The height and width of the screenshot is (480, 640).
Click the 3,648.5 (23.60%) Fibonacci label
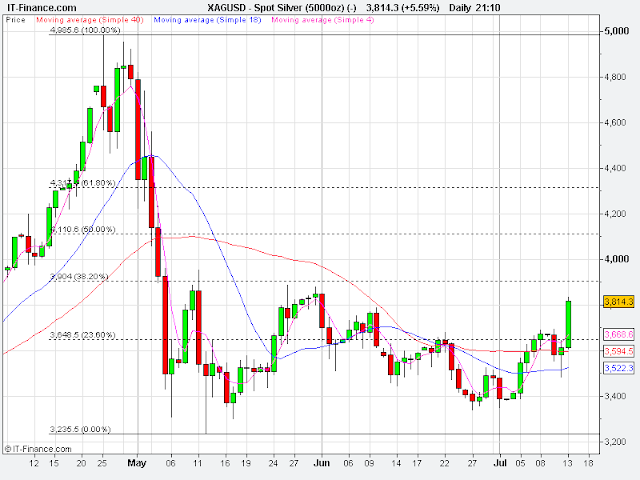pos(82,335)
